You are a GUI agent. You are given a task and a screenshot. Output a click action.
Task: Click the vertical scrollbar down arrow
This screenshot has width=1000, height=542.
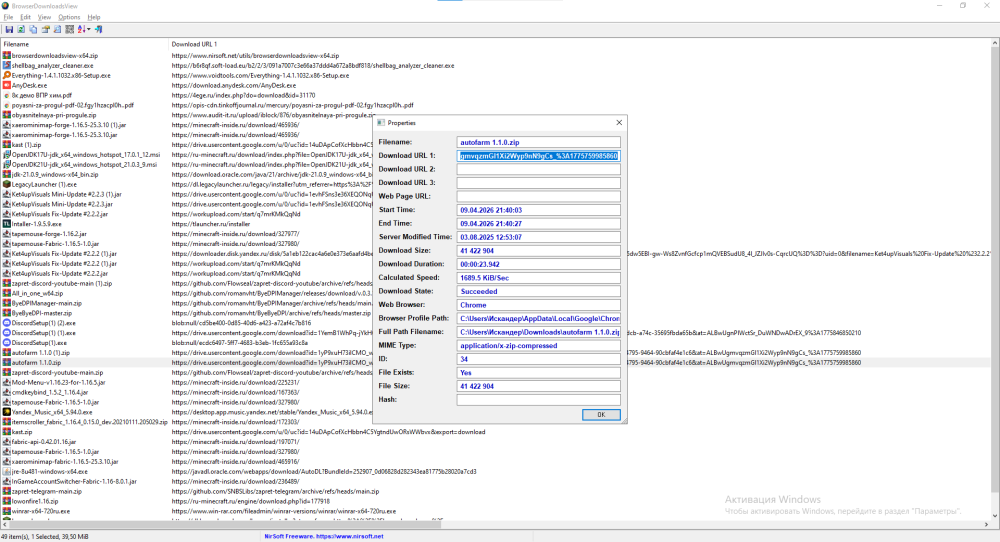[994, 515]
